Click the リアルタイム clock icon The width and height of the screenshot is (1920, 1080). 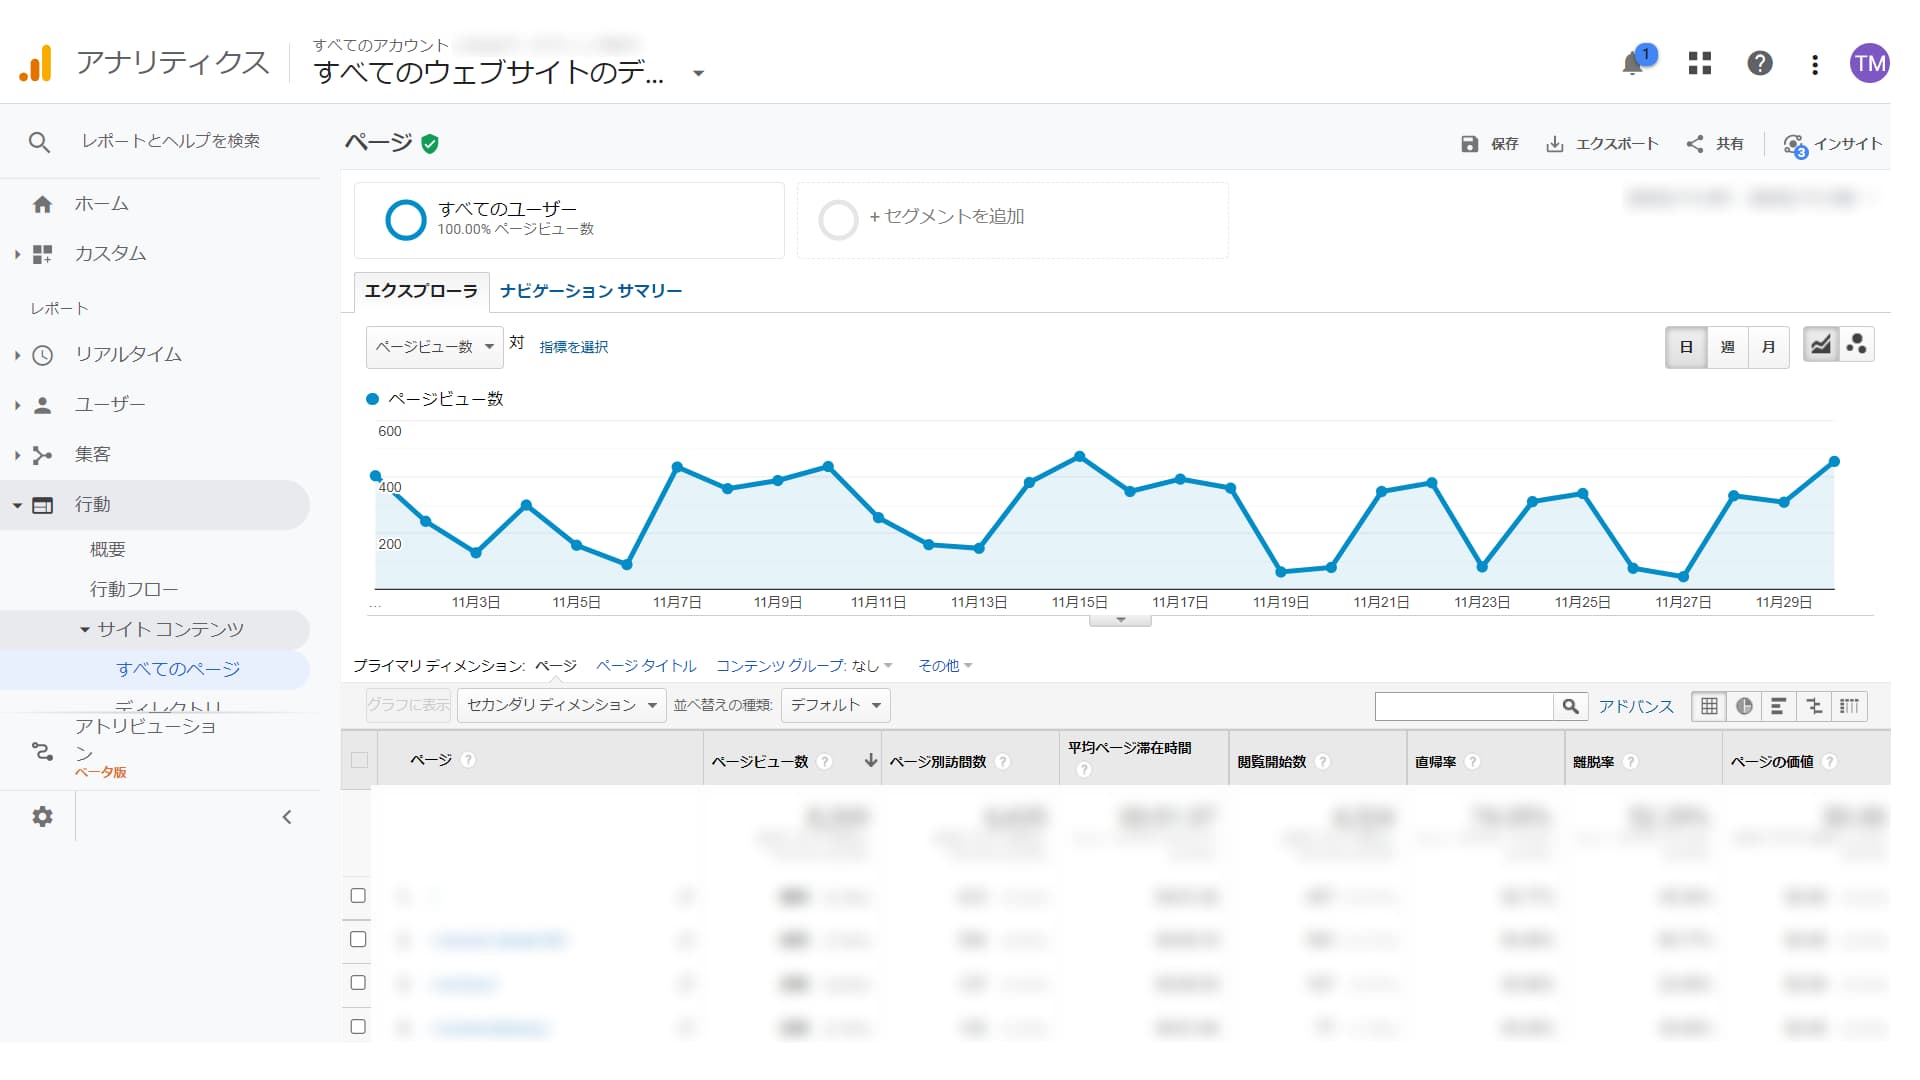42,355
